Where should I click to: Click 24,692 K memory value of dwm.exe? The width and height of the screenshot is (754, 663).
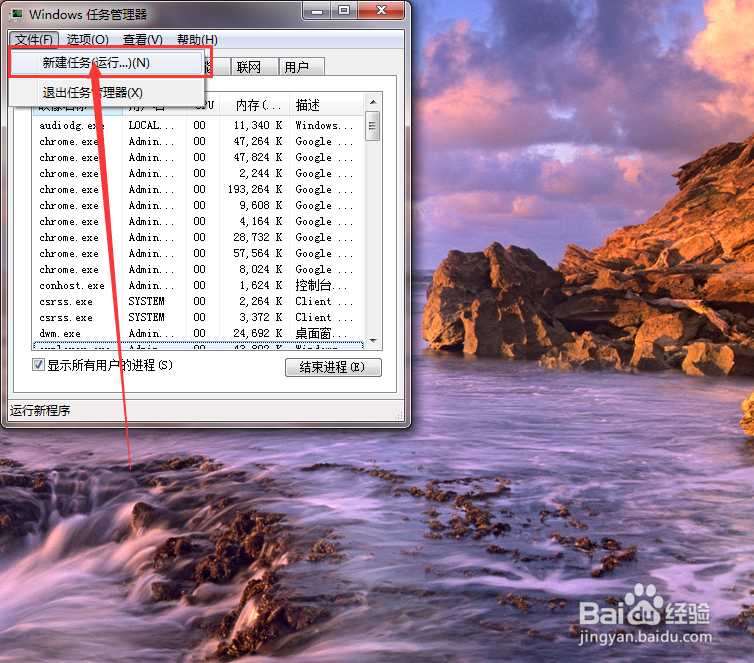258,334
